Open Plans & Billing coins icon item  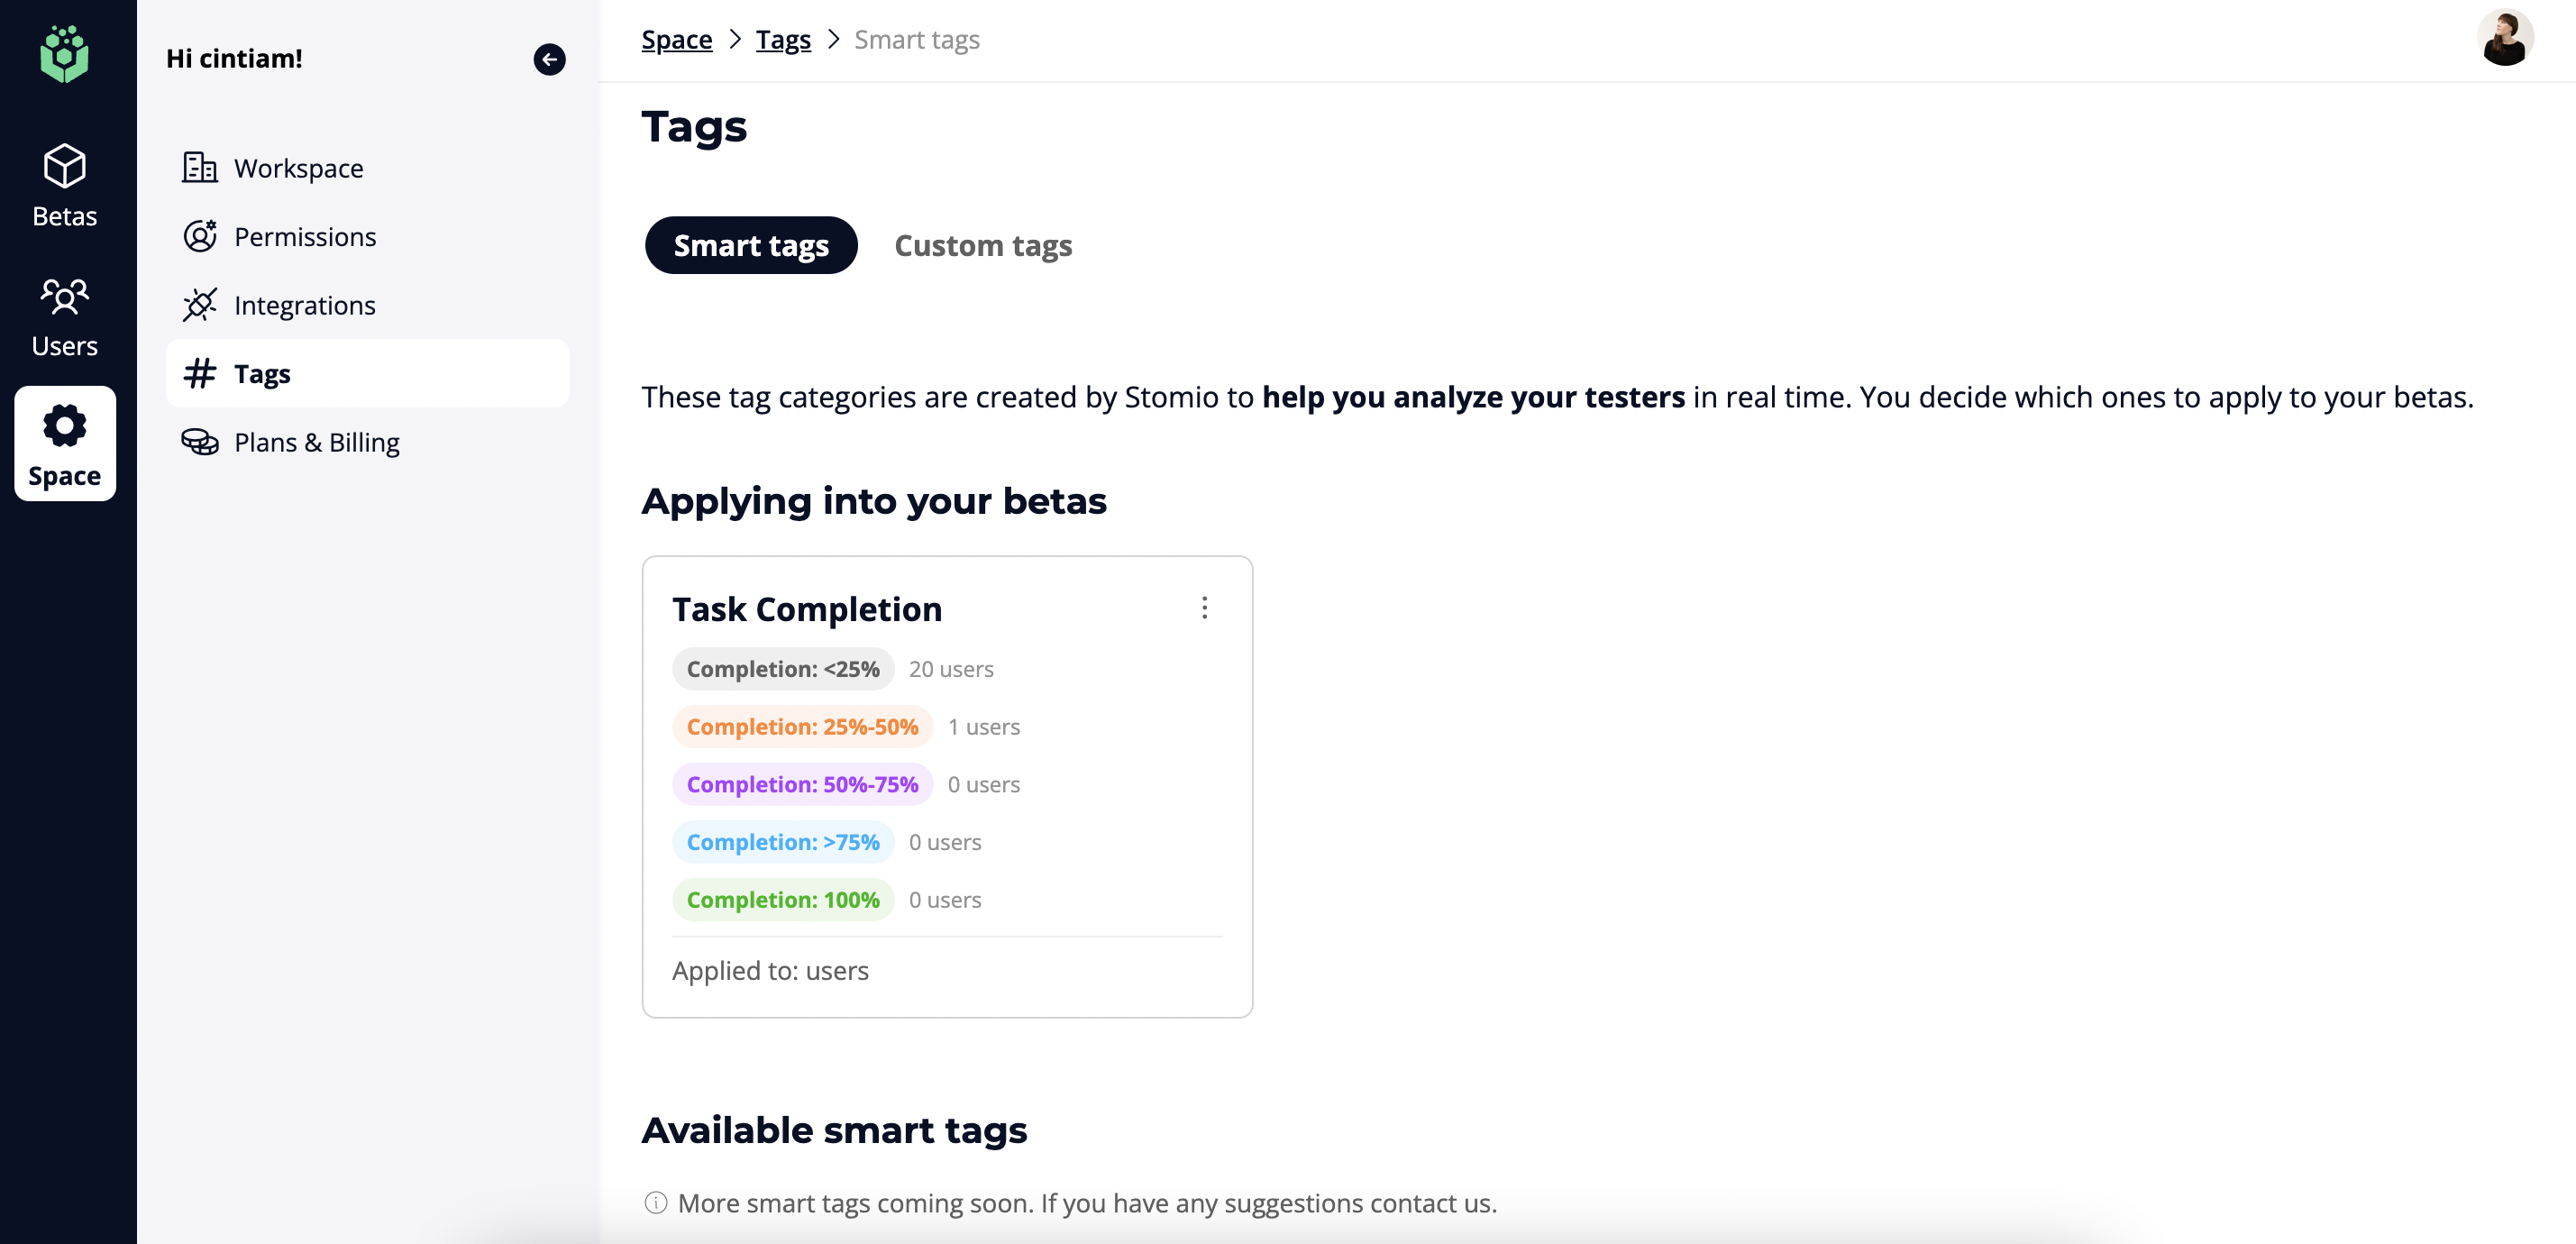(199, 442)
